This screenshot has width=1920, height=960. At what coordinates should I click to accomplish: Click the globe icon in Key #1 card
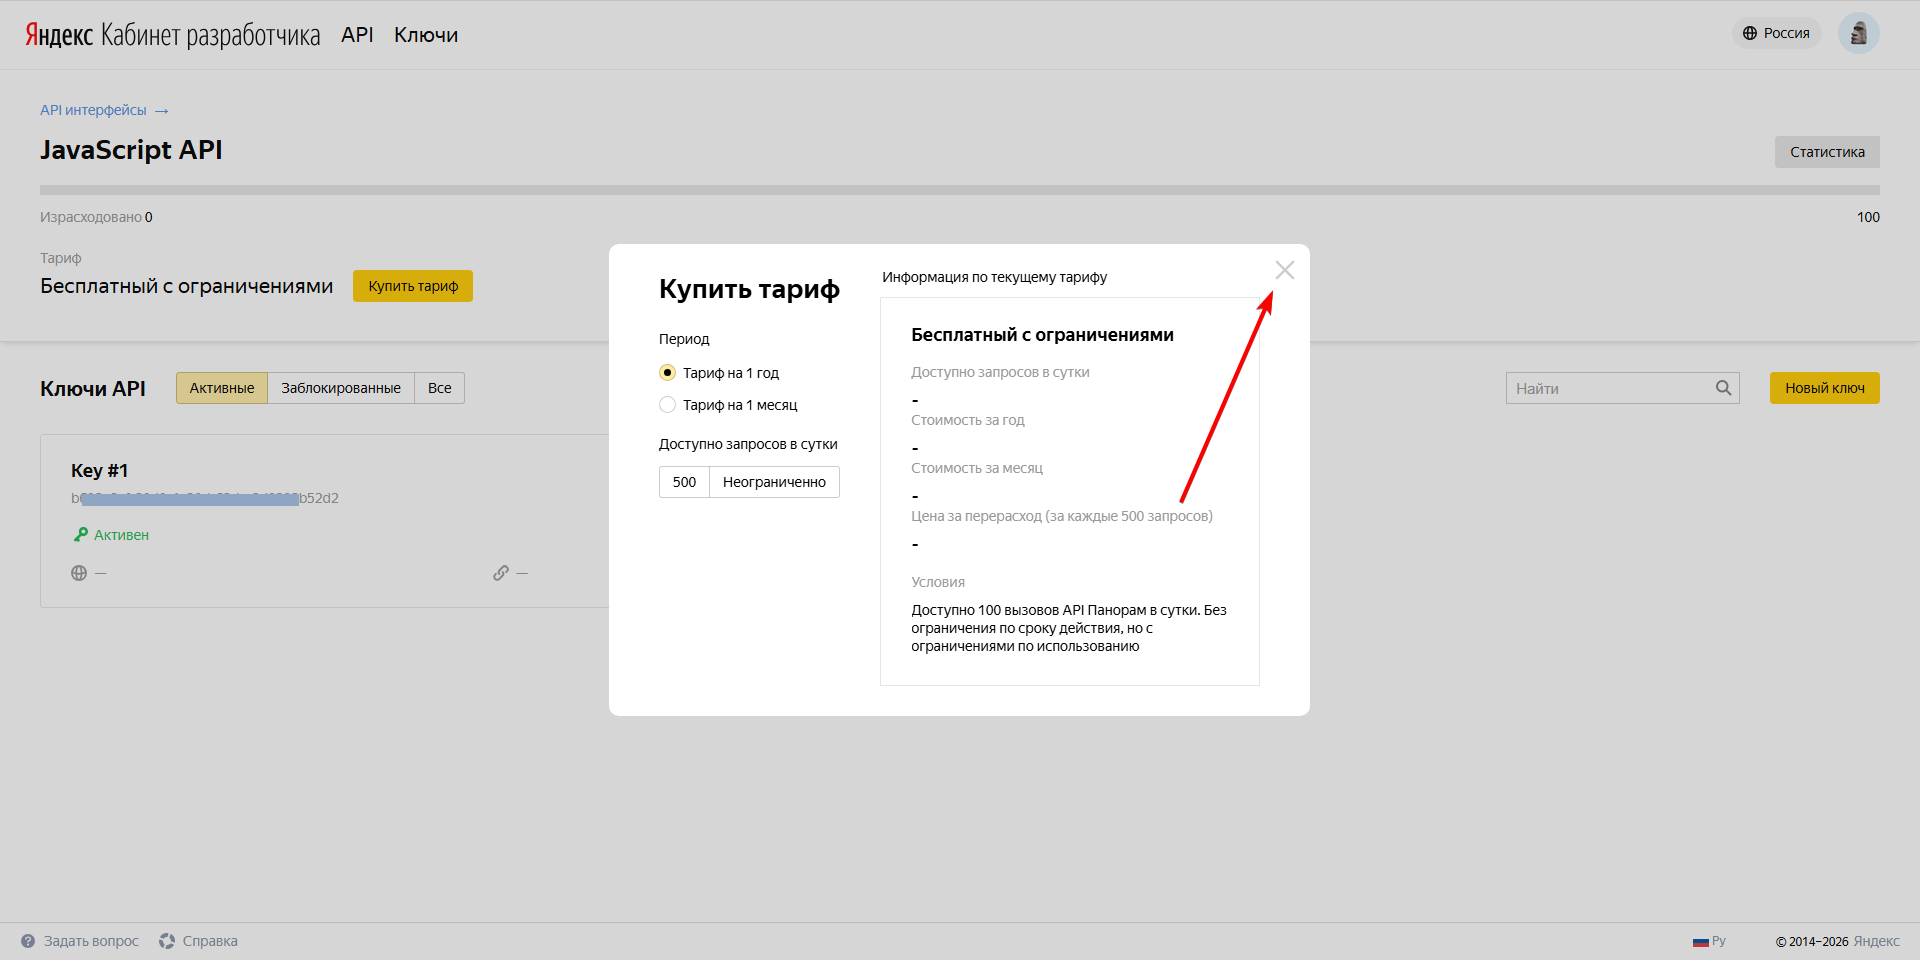(79, 573)
